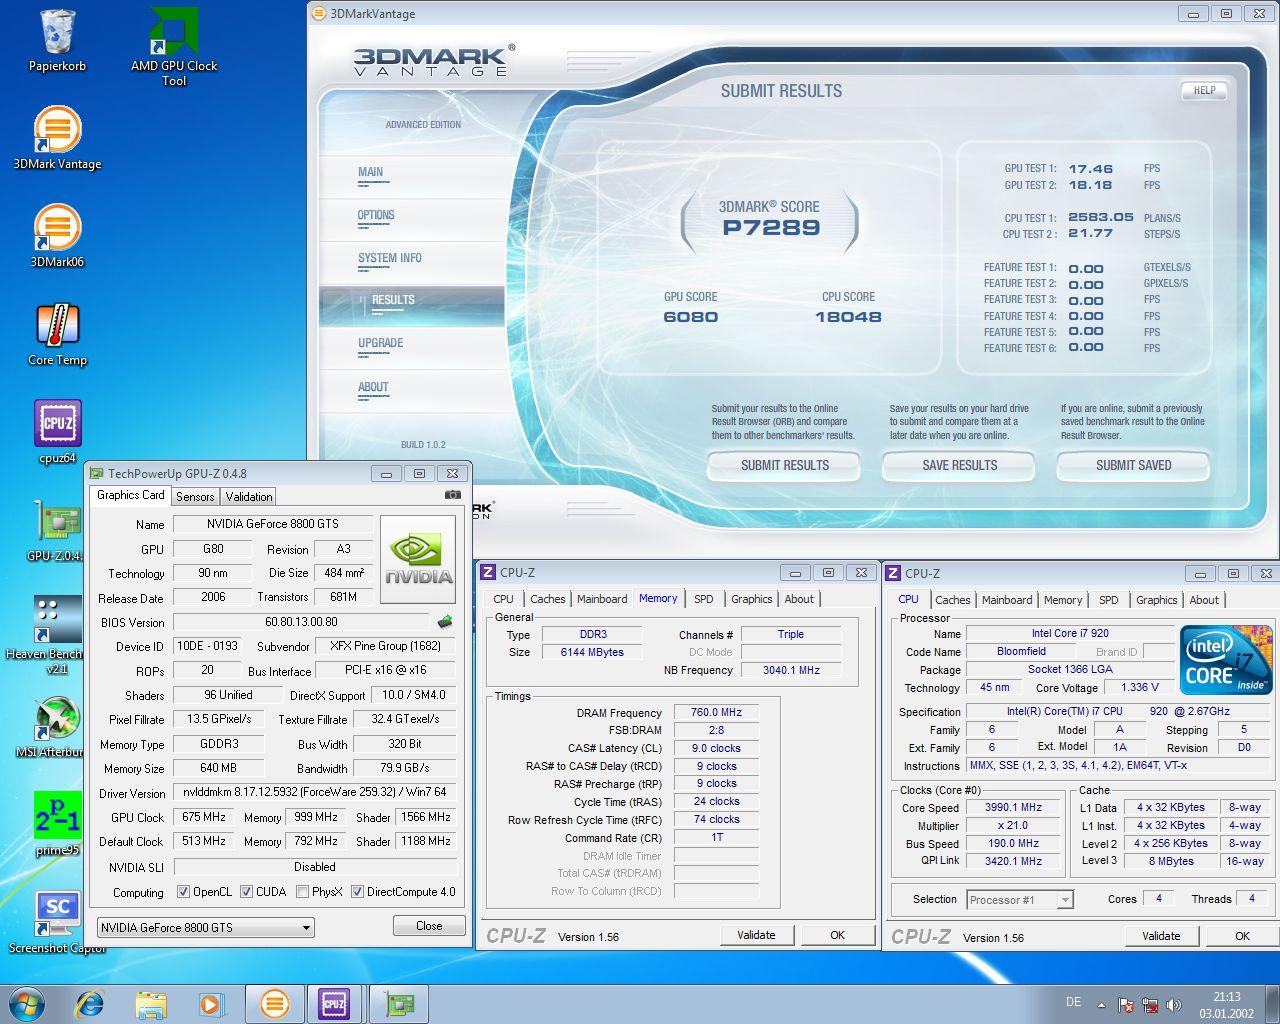Open prime95 desktop shortcut

(57, 825)
